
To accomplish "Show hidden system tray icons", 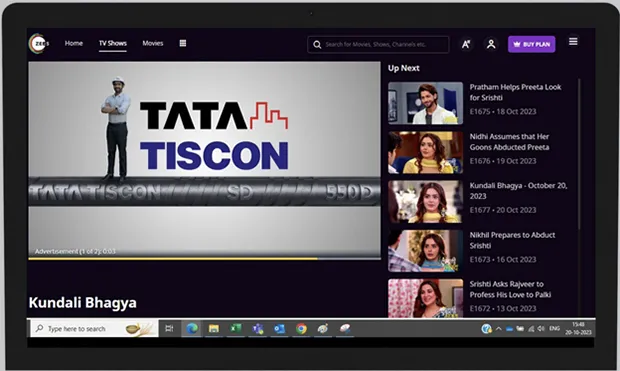I will click(499, 329).
